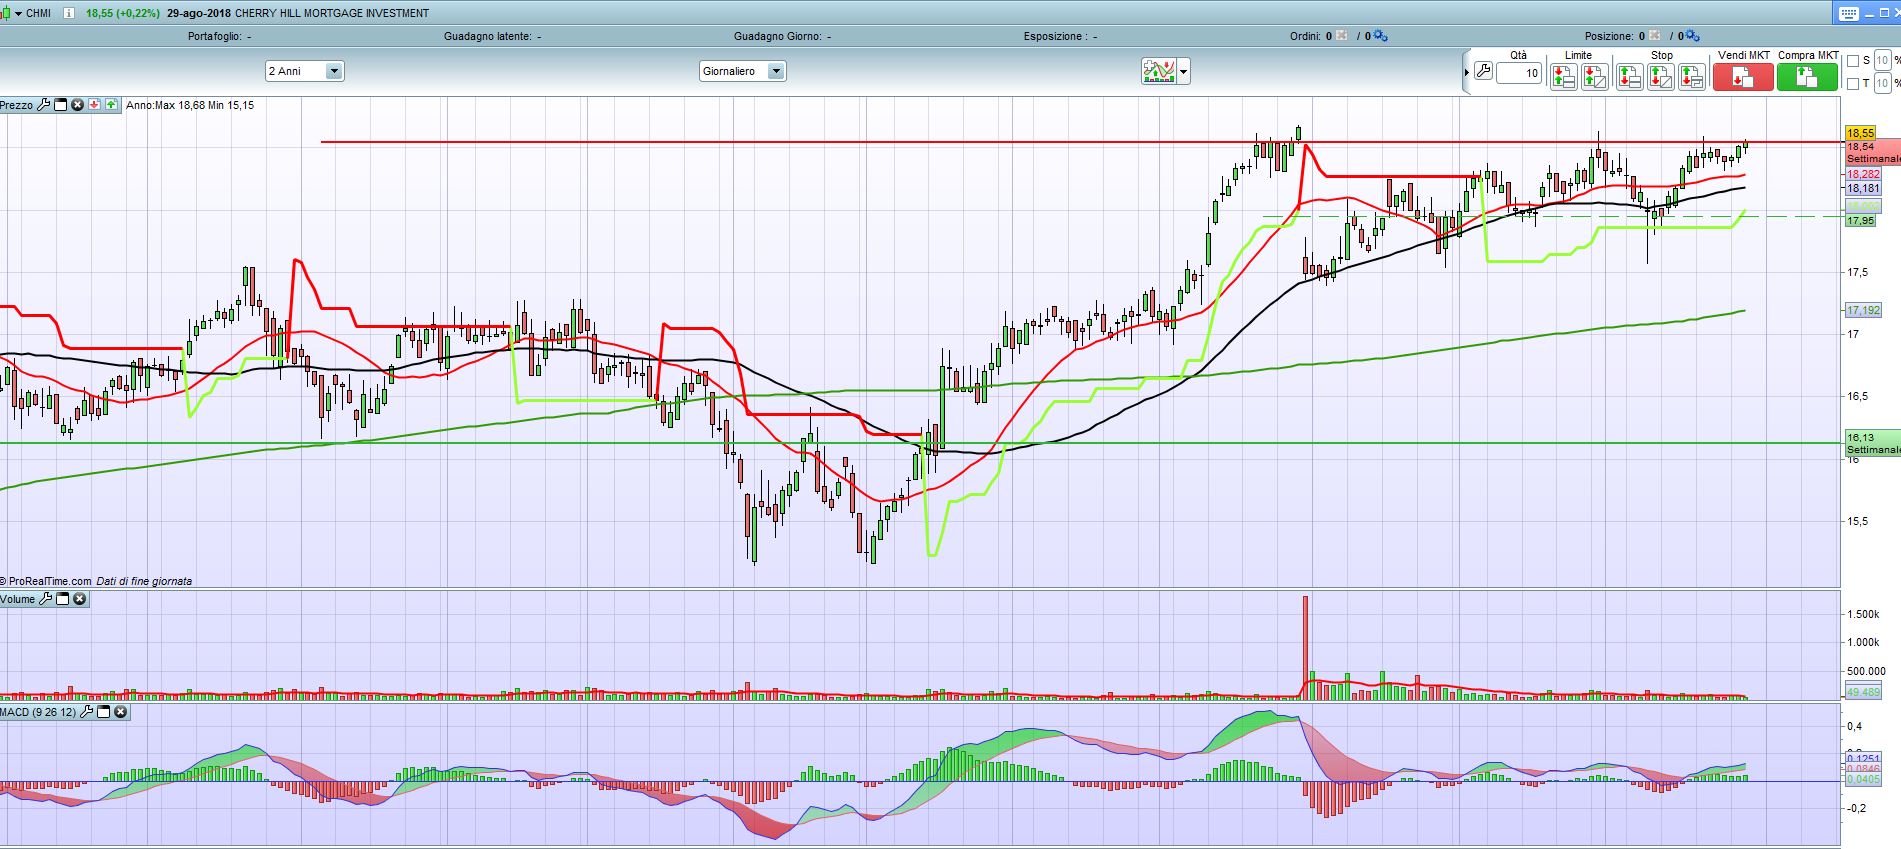This screenshot has height=849, width=1901.
Task: Select the red 18,54 Settimanale resistance label
Action: pyautogui.click(x=1872, y=153)
